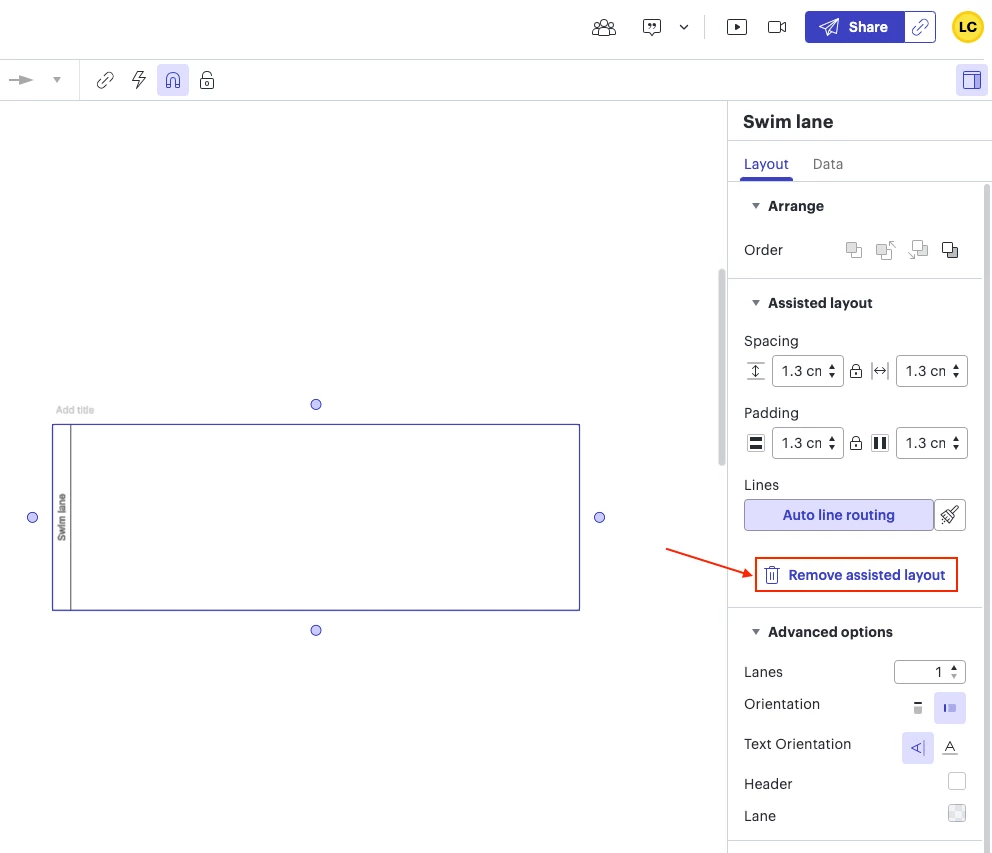Toggle the padding lock icon
The width and height of the screenshot is (992, 853).
855,443
